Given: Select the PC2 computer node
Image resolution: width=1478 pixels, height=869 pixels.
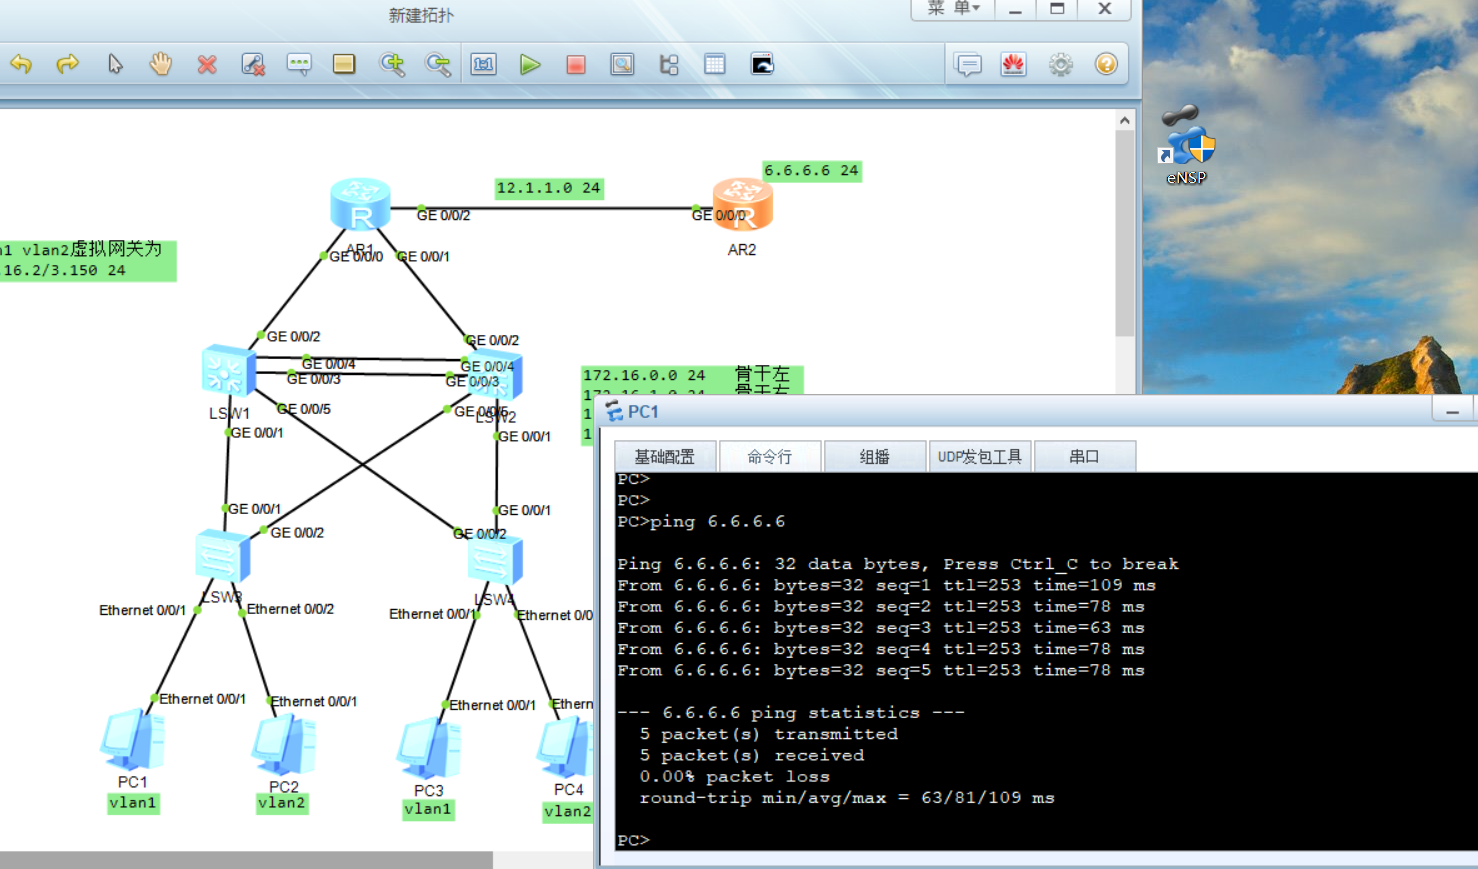Looking at the screenshot, I should click(284, 745).
